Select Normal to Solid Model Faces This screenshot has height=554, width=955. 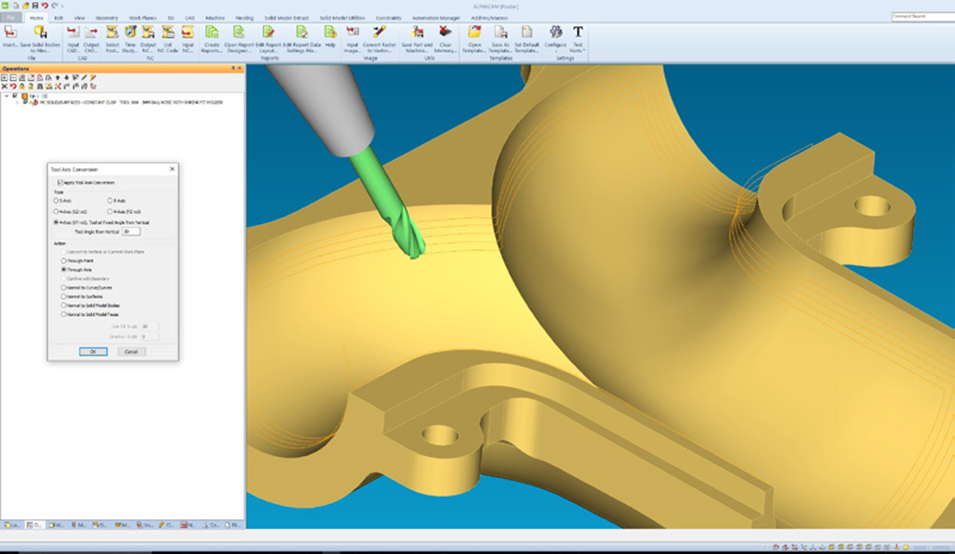63,315
